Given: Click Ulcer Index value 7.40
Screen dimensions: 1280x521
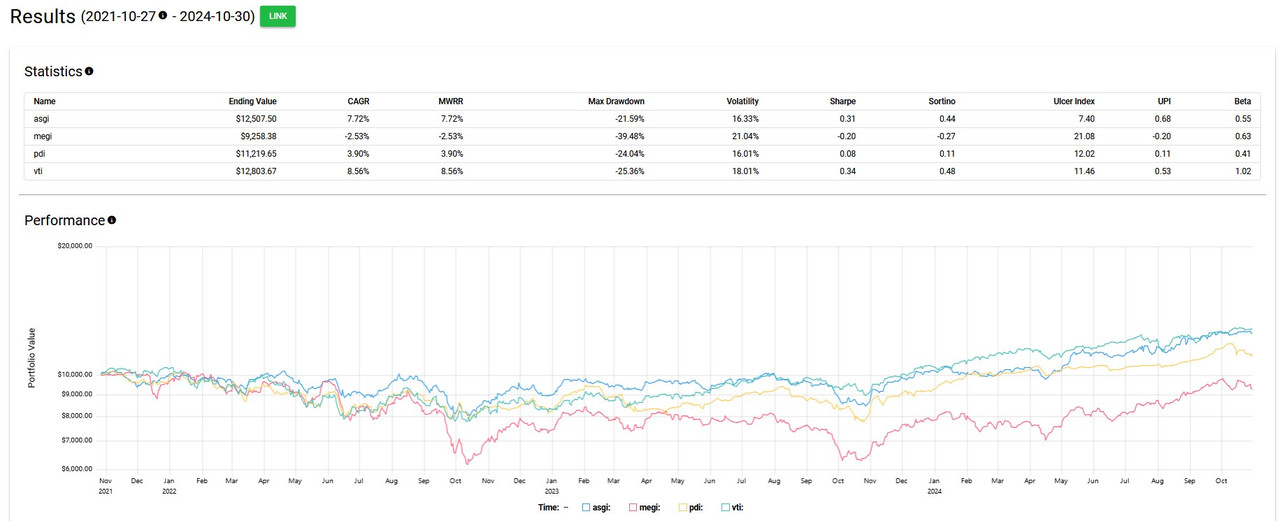Looking at the screenshot, I should [x=1086, y=119].
